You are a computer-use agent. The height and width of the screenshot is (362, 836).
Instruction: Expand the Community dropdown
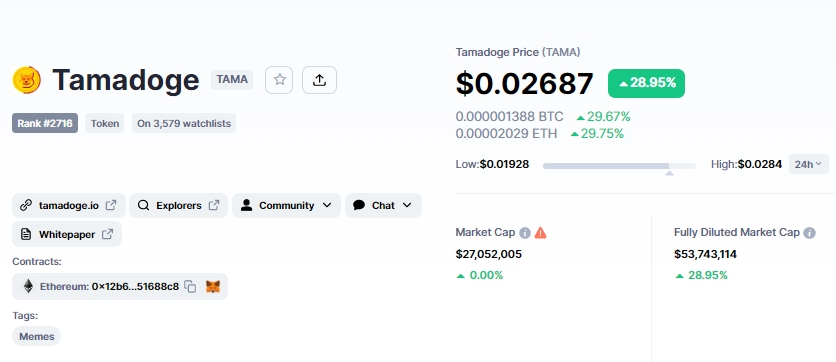[286, 205]
